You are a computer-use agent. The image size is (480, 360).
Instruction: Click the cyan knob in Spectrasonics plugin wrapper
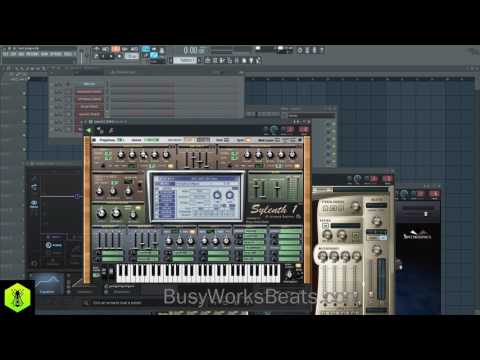[x=404, y=193]
